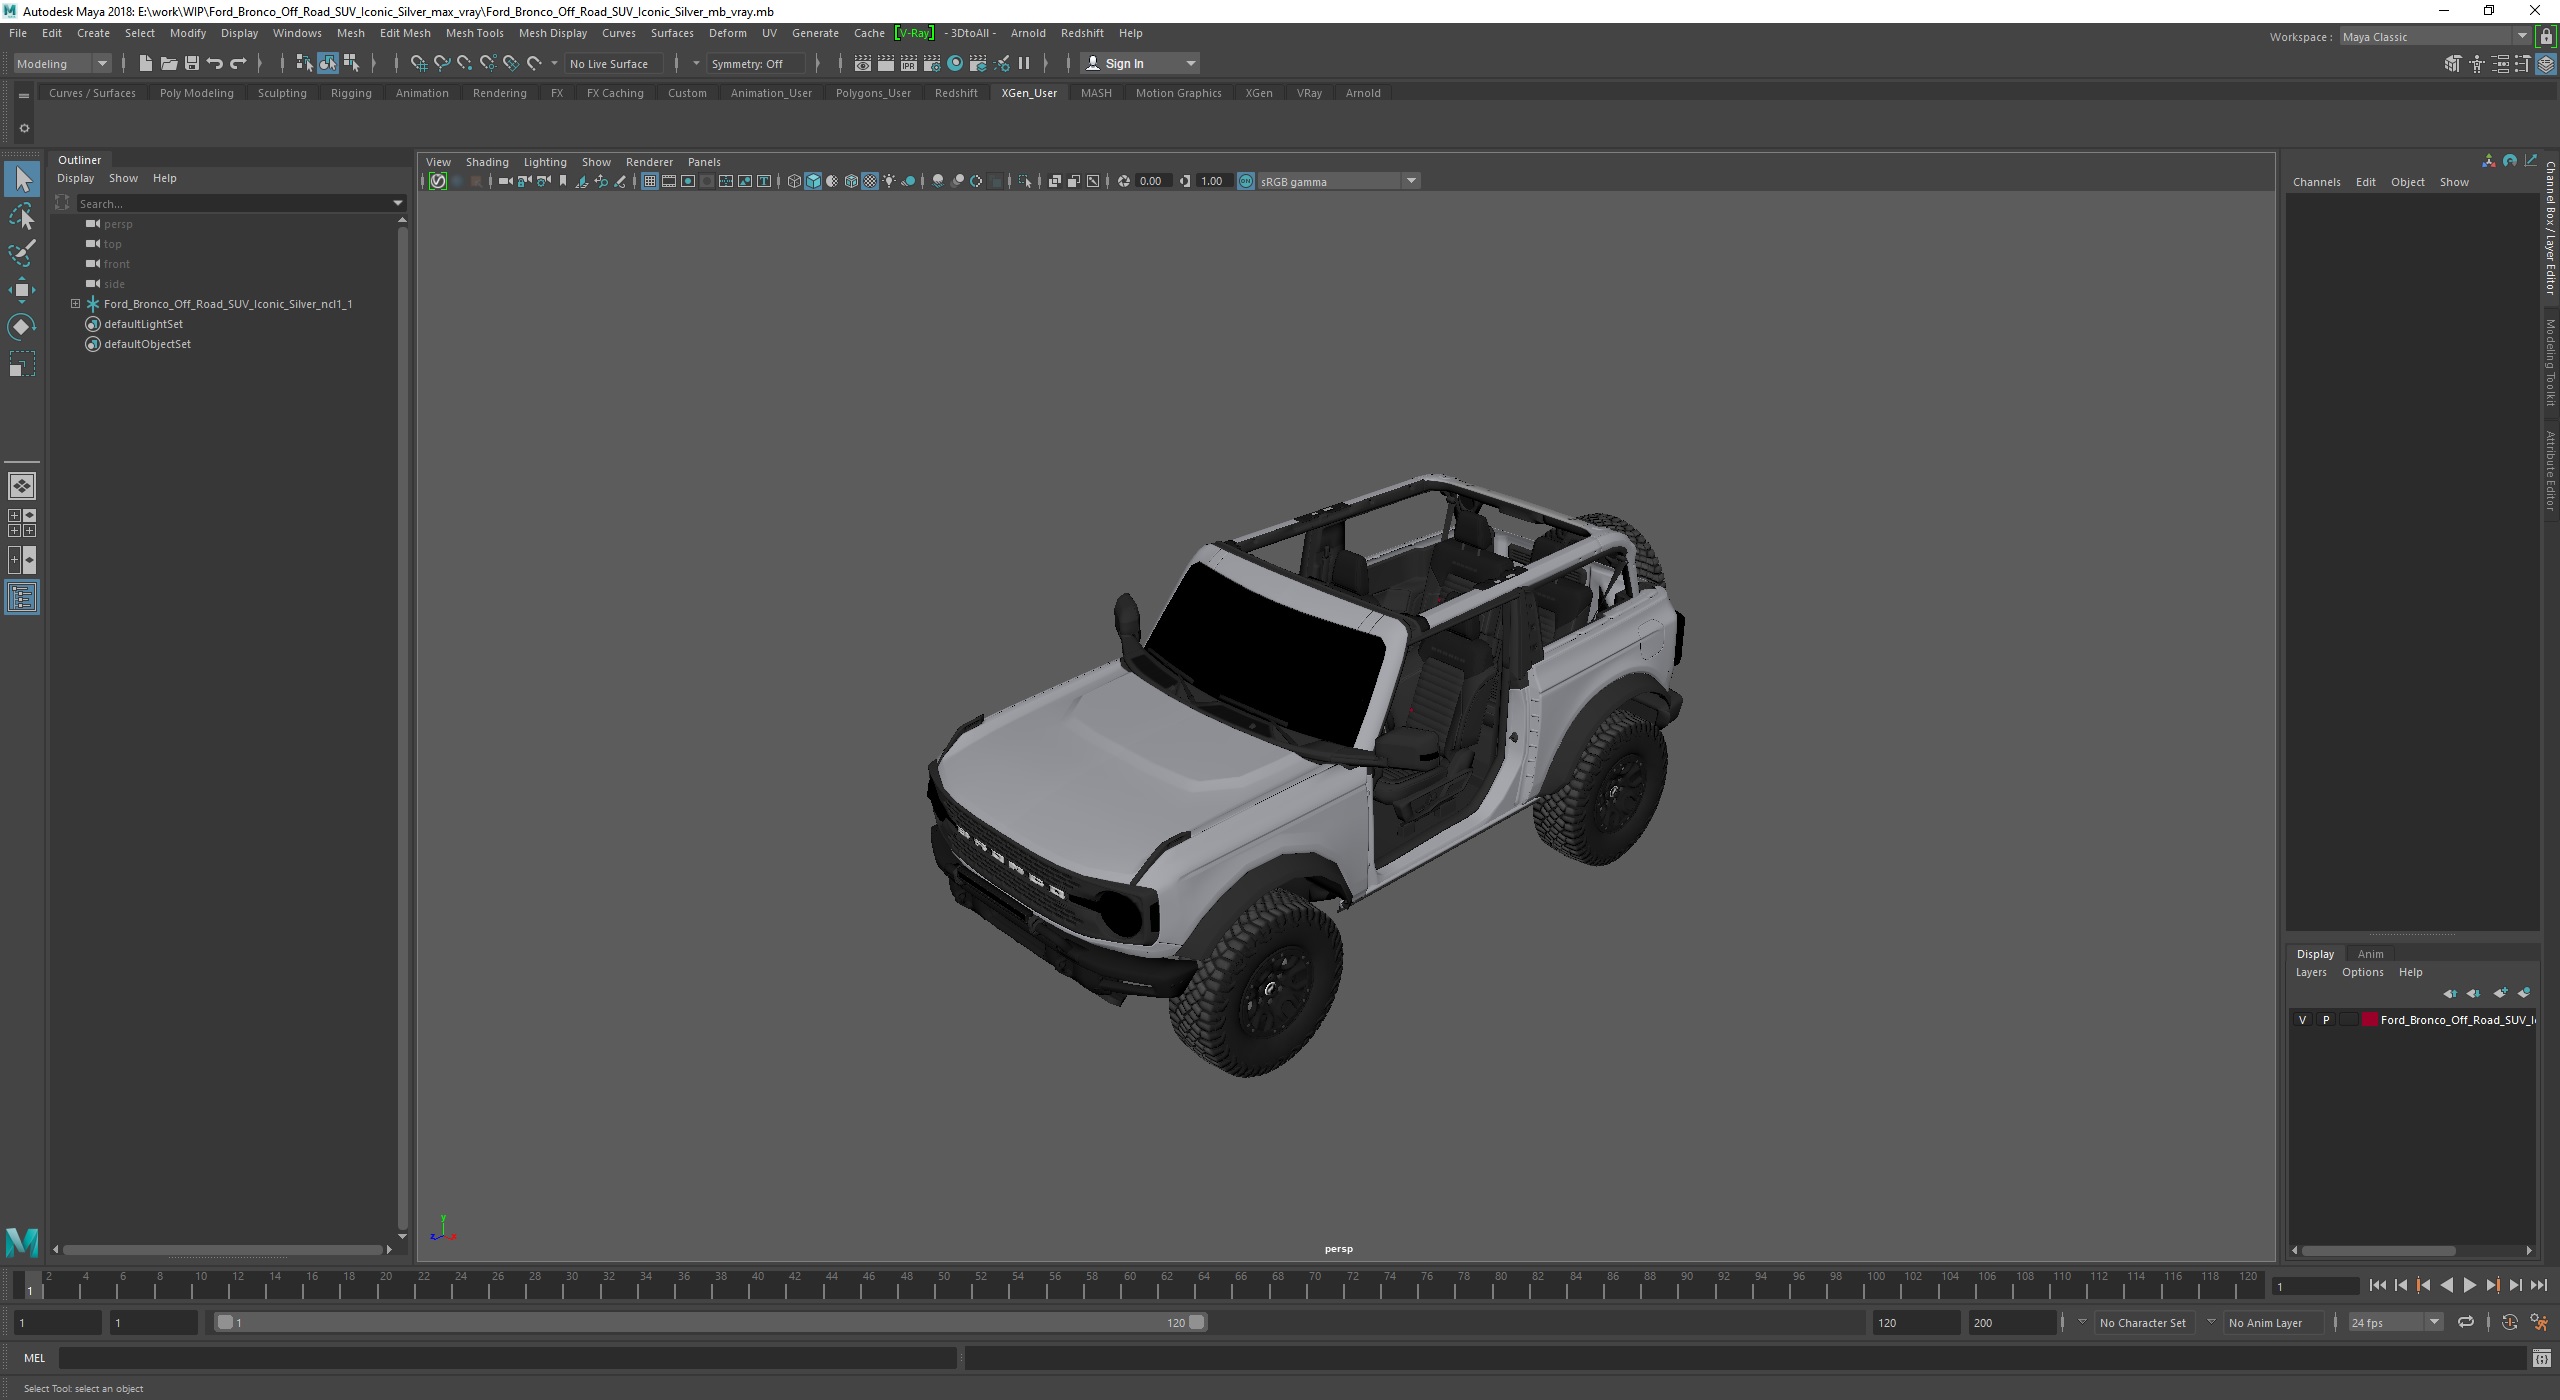Open a scene with the folder icon
Image resolution: width=2560 pixels, height=1400 pixels.
[x=168, y=63]
